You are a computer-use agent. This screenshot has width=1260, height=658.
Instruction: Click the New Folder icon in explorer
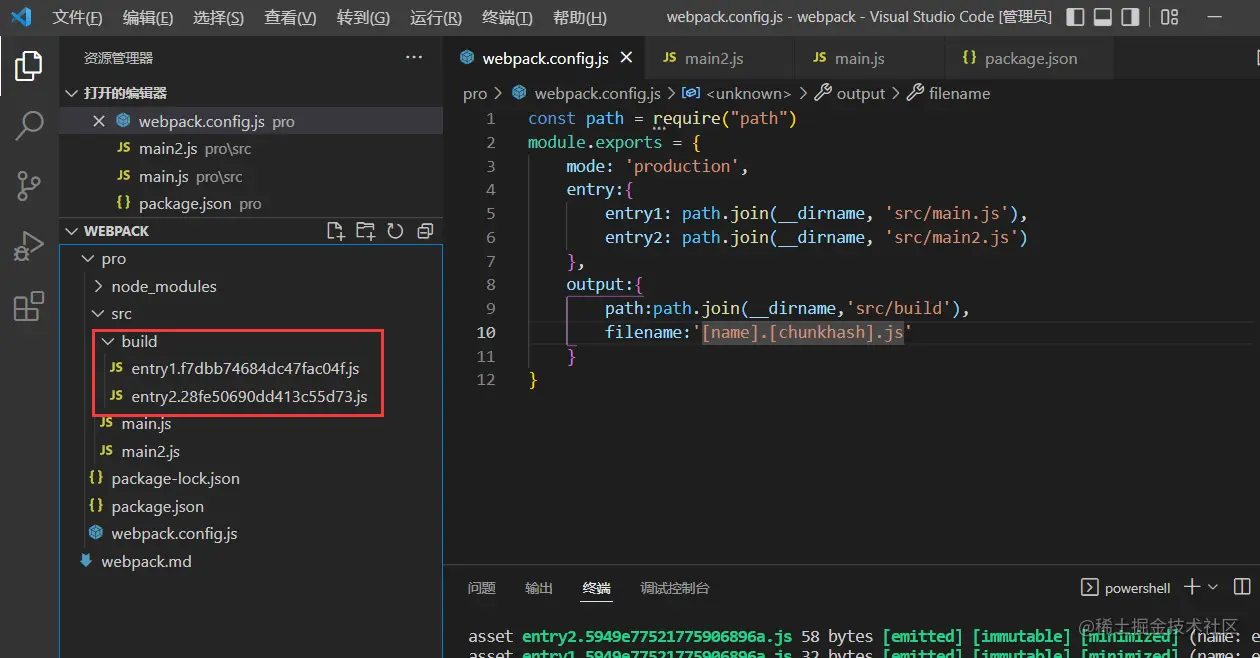pyautogui.click(x=366, y=231)
